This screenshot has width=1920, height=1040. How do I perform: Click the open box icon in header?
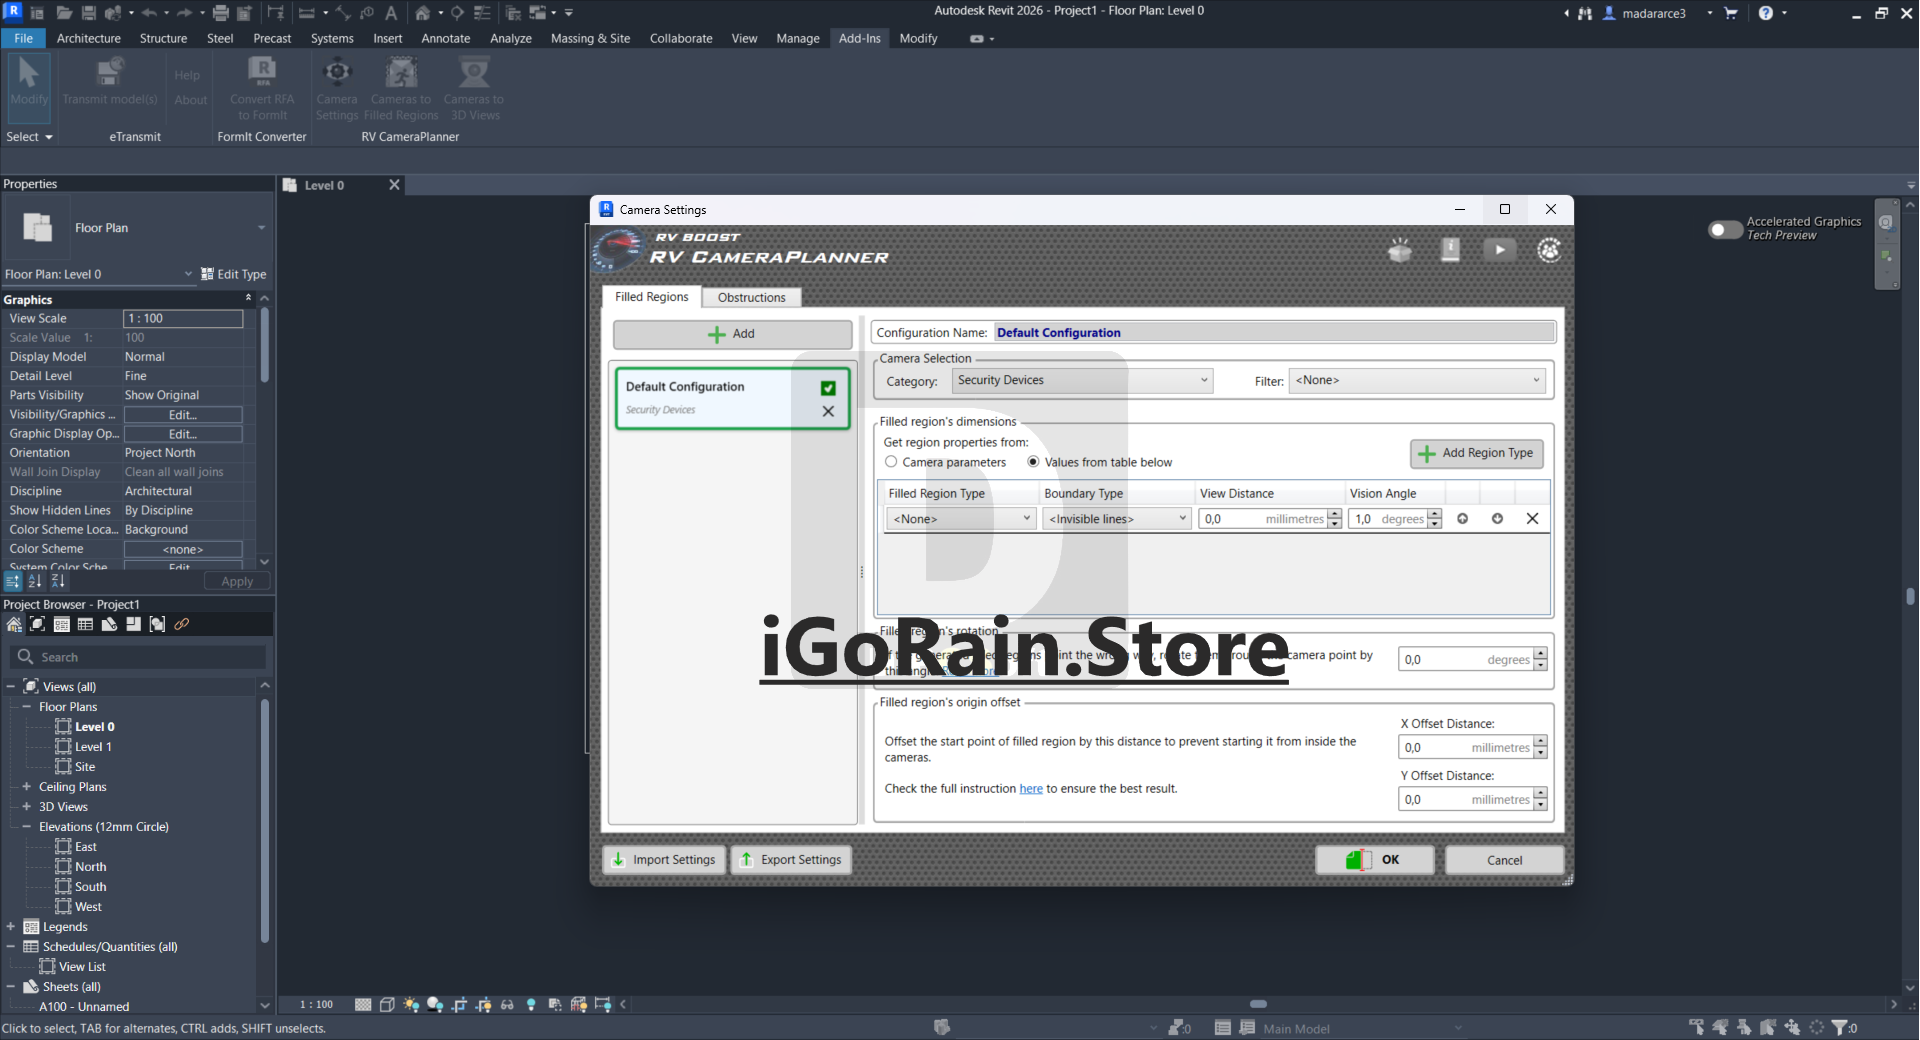(x=1400, y=250)
